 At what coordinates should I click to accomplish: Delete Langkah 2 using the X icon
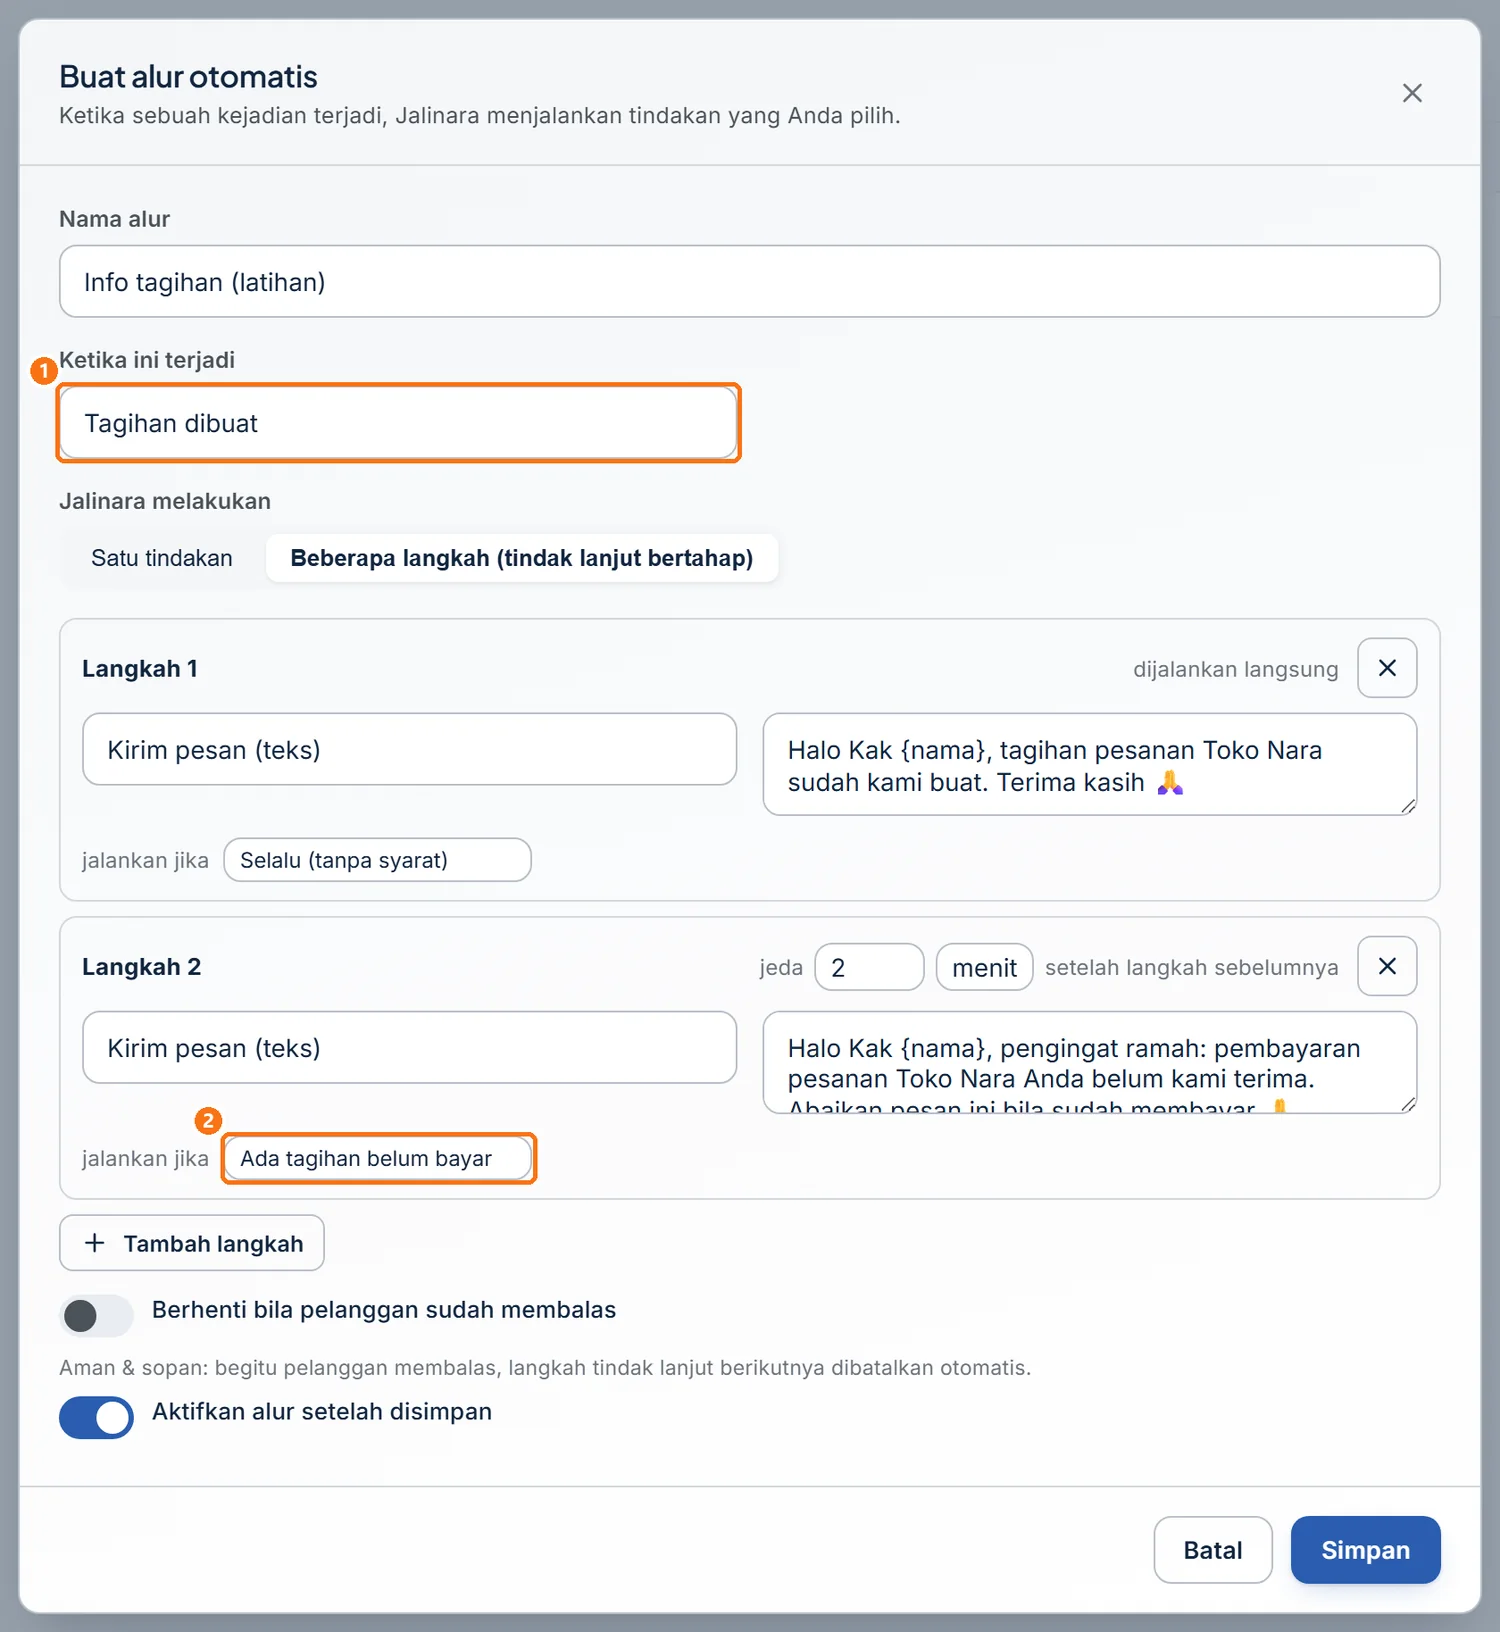click(1387, 966)
